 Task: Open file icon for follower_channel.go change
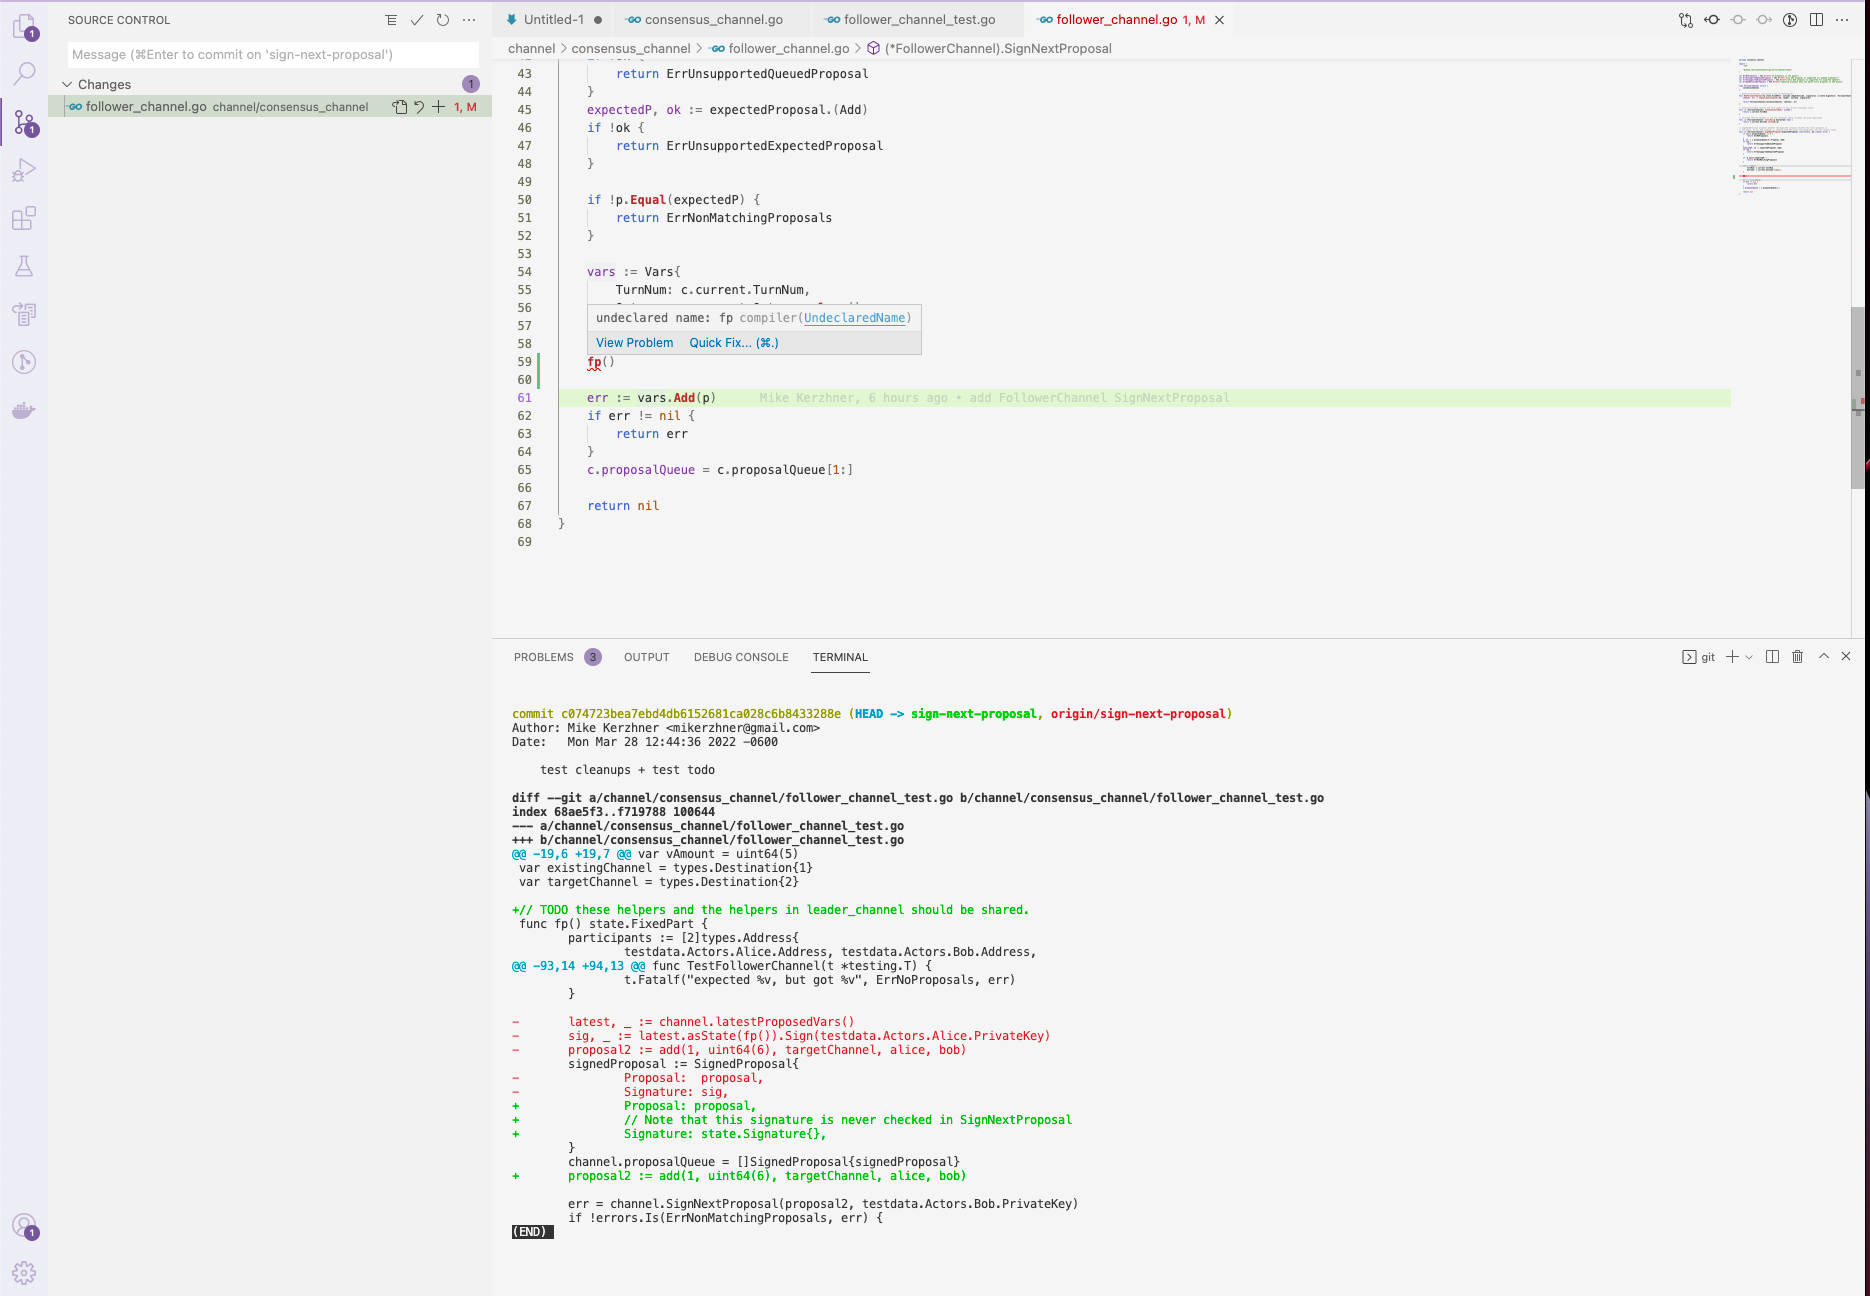(x=400, y=107)
